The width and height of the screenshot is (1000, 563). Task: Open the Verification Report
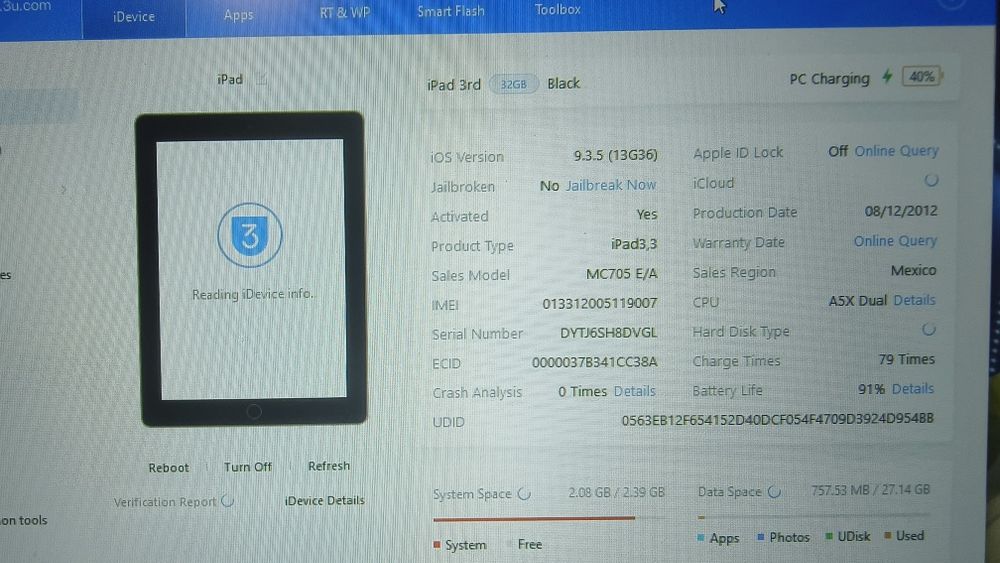(x=165, y=502)
